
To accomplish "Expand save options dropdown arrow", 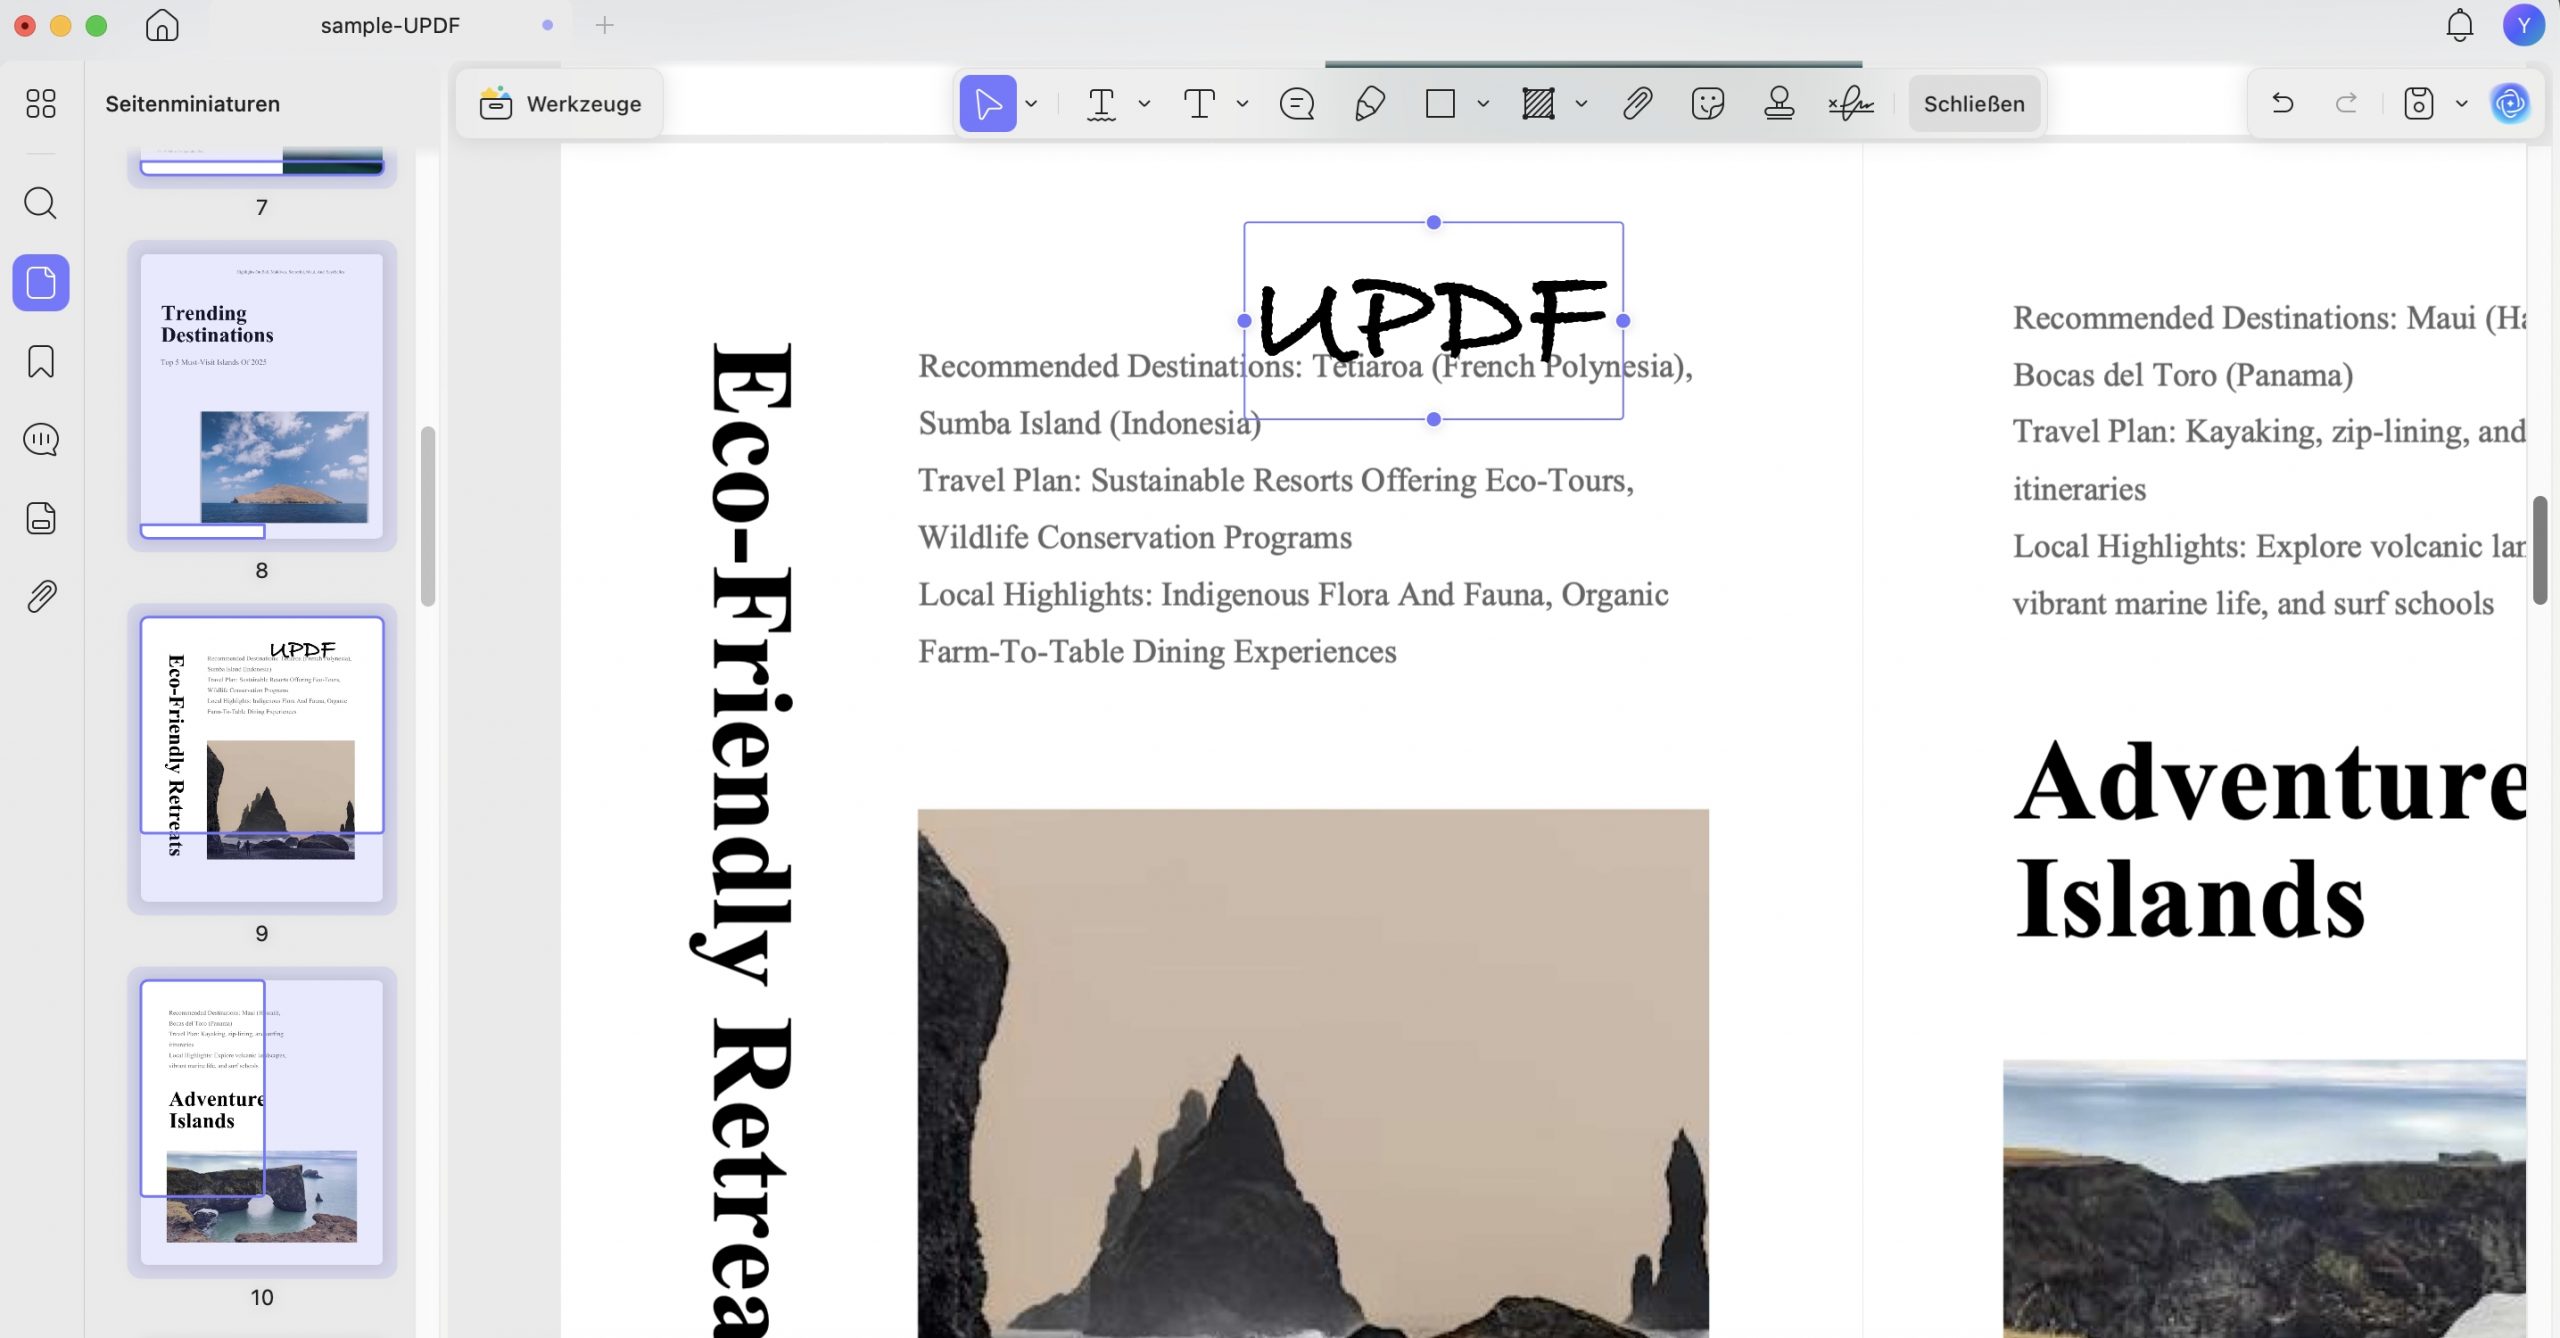I will 2461,103.
